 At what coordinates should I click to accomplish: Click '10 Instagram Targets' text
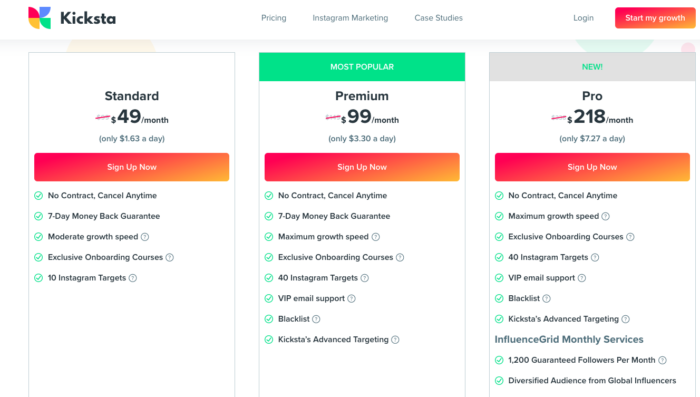coord(87,278)
